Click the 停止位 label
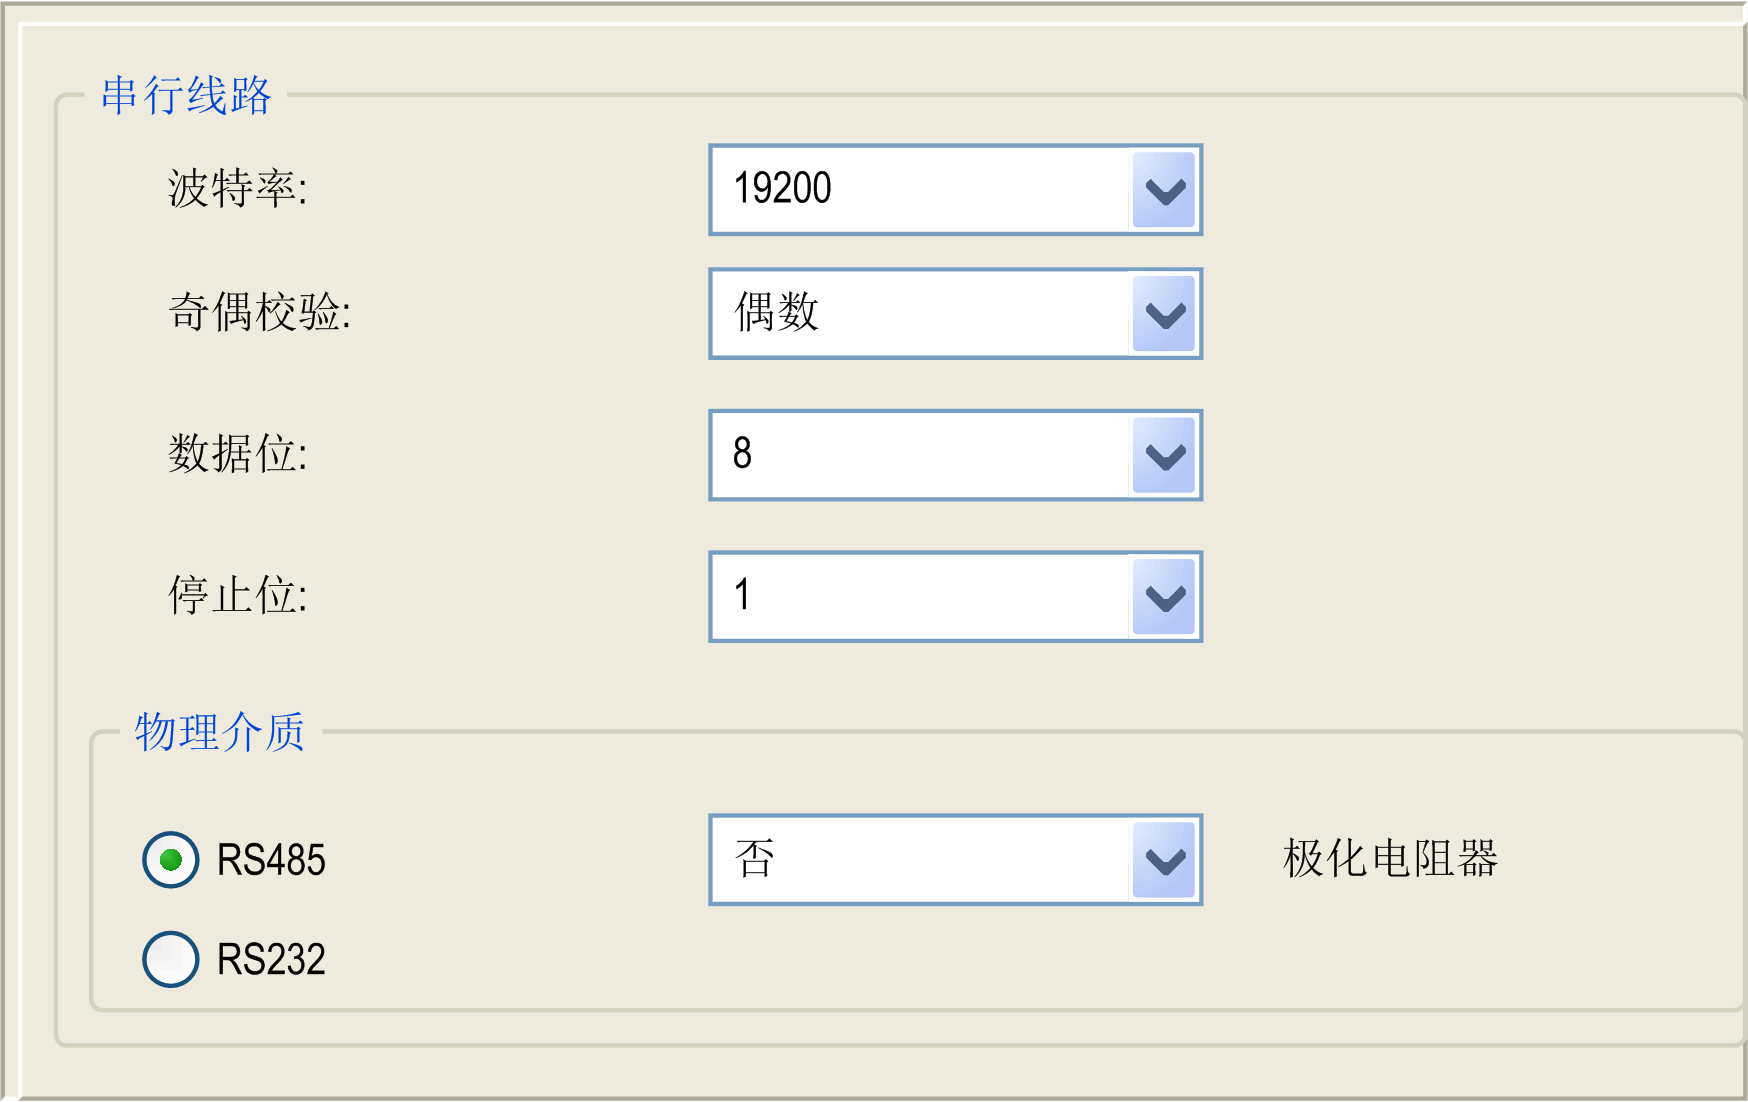Screen dimensions: 1748x1102 pos(238,596)
